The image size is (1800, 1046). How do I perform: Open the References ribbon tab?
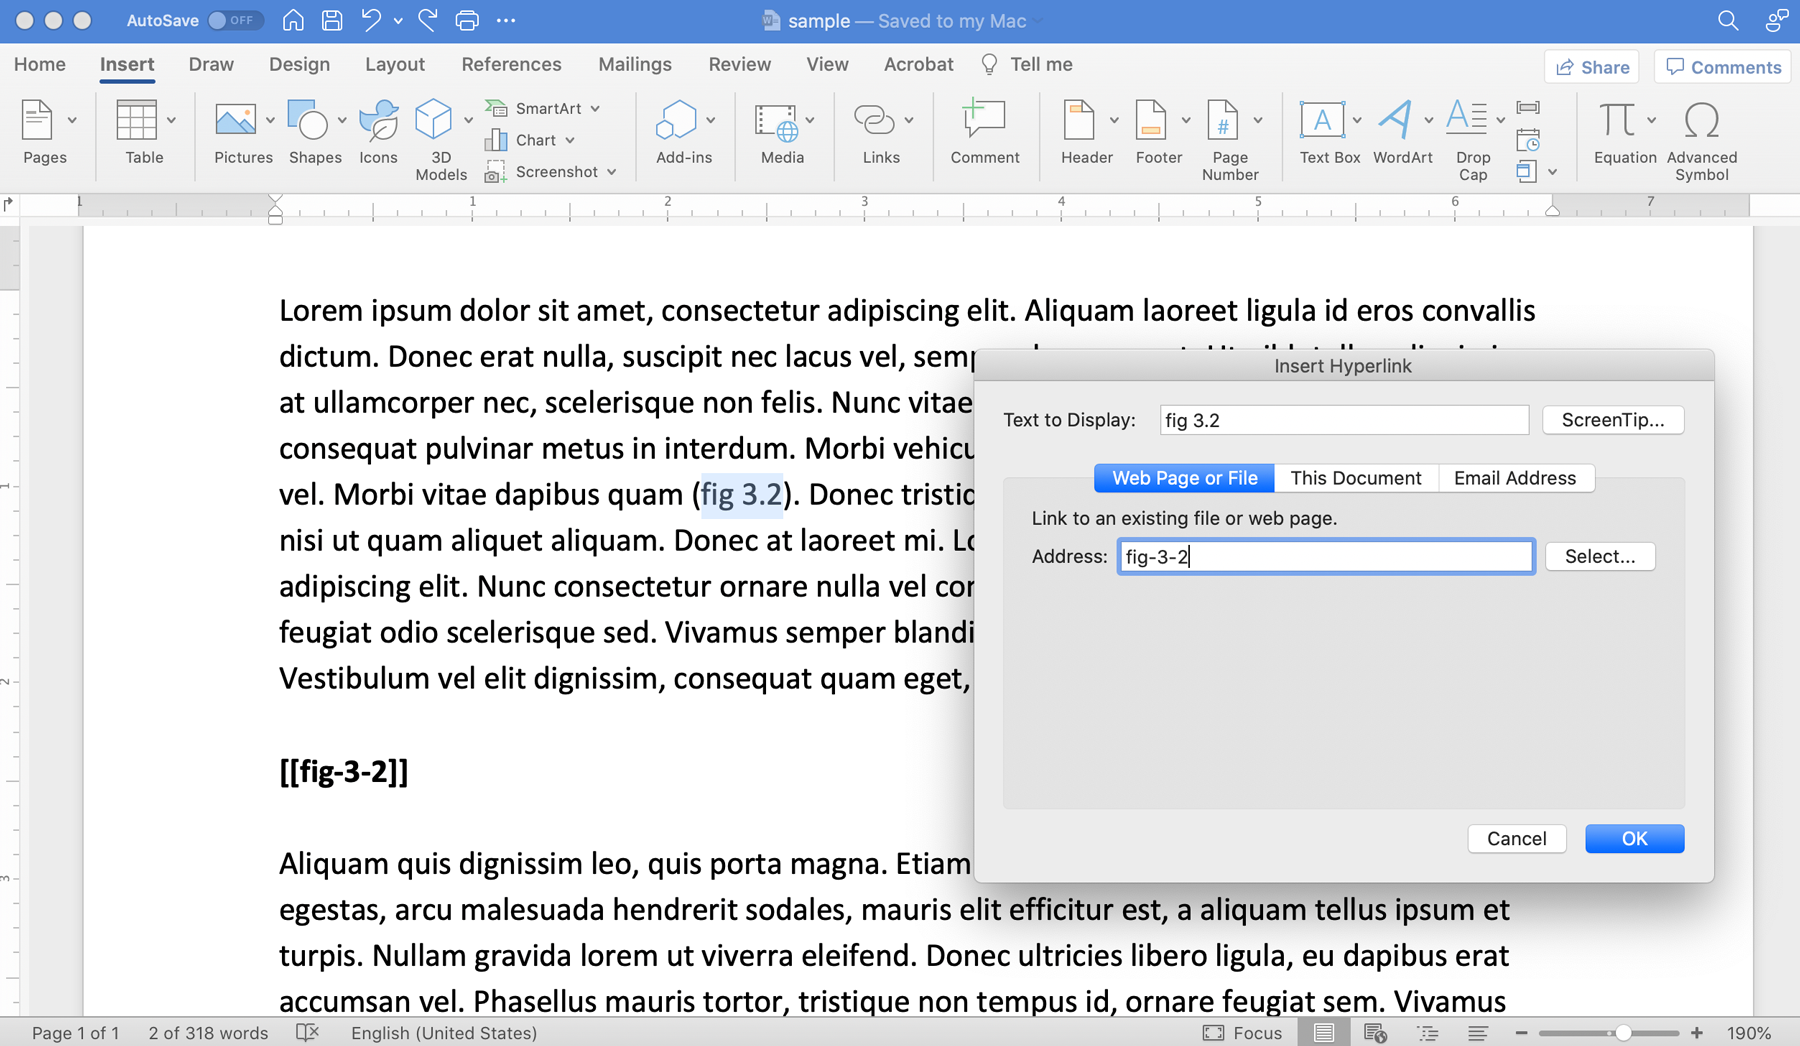511,64
